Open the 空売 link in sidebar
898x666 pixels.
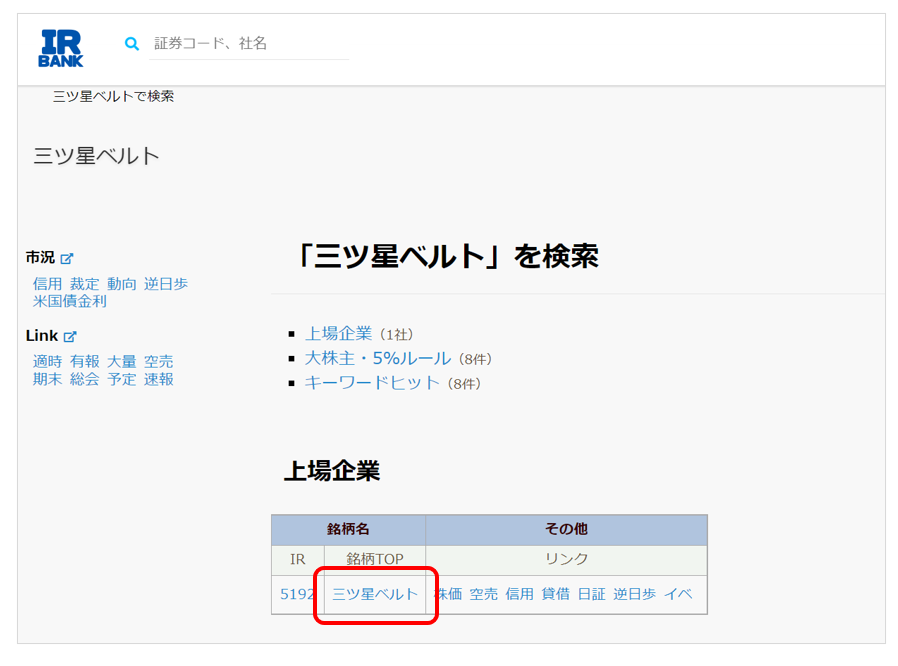coord(158,362)
